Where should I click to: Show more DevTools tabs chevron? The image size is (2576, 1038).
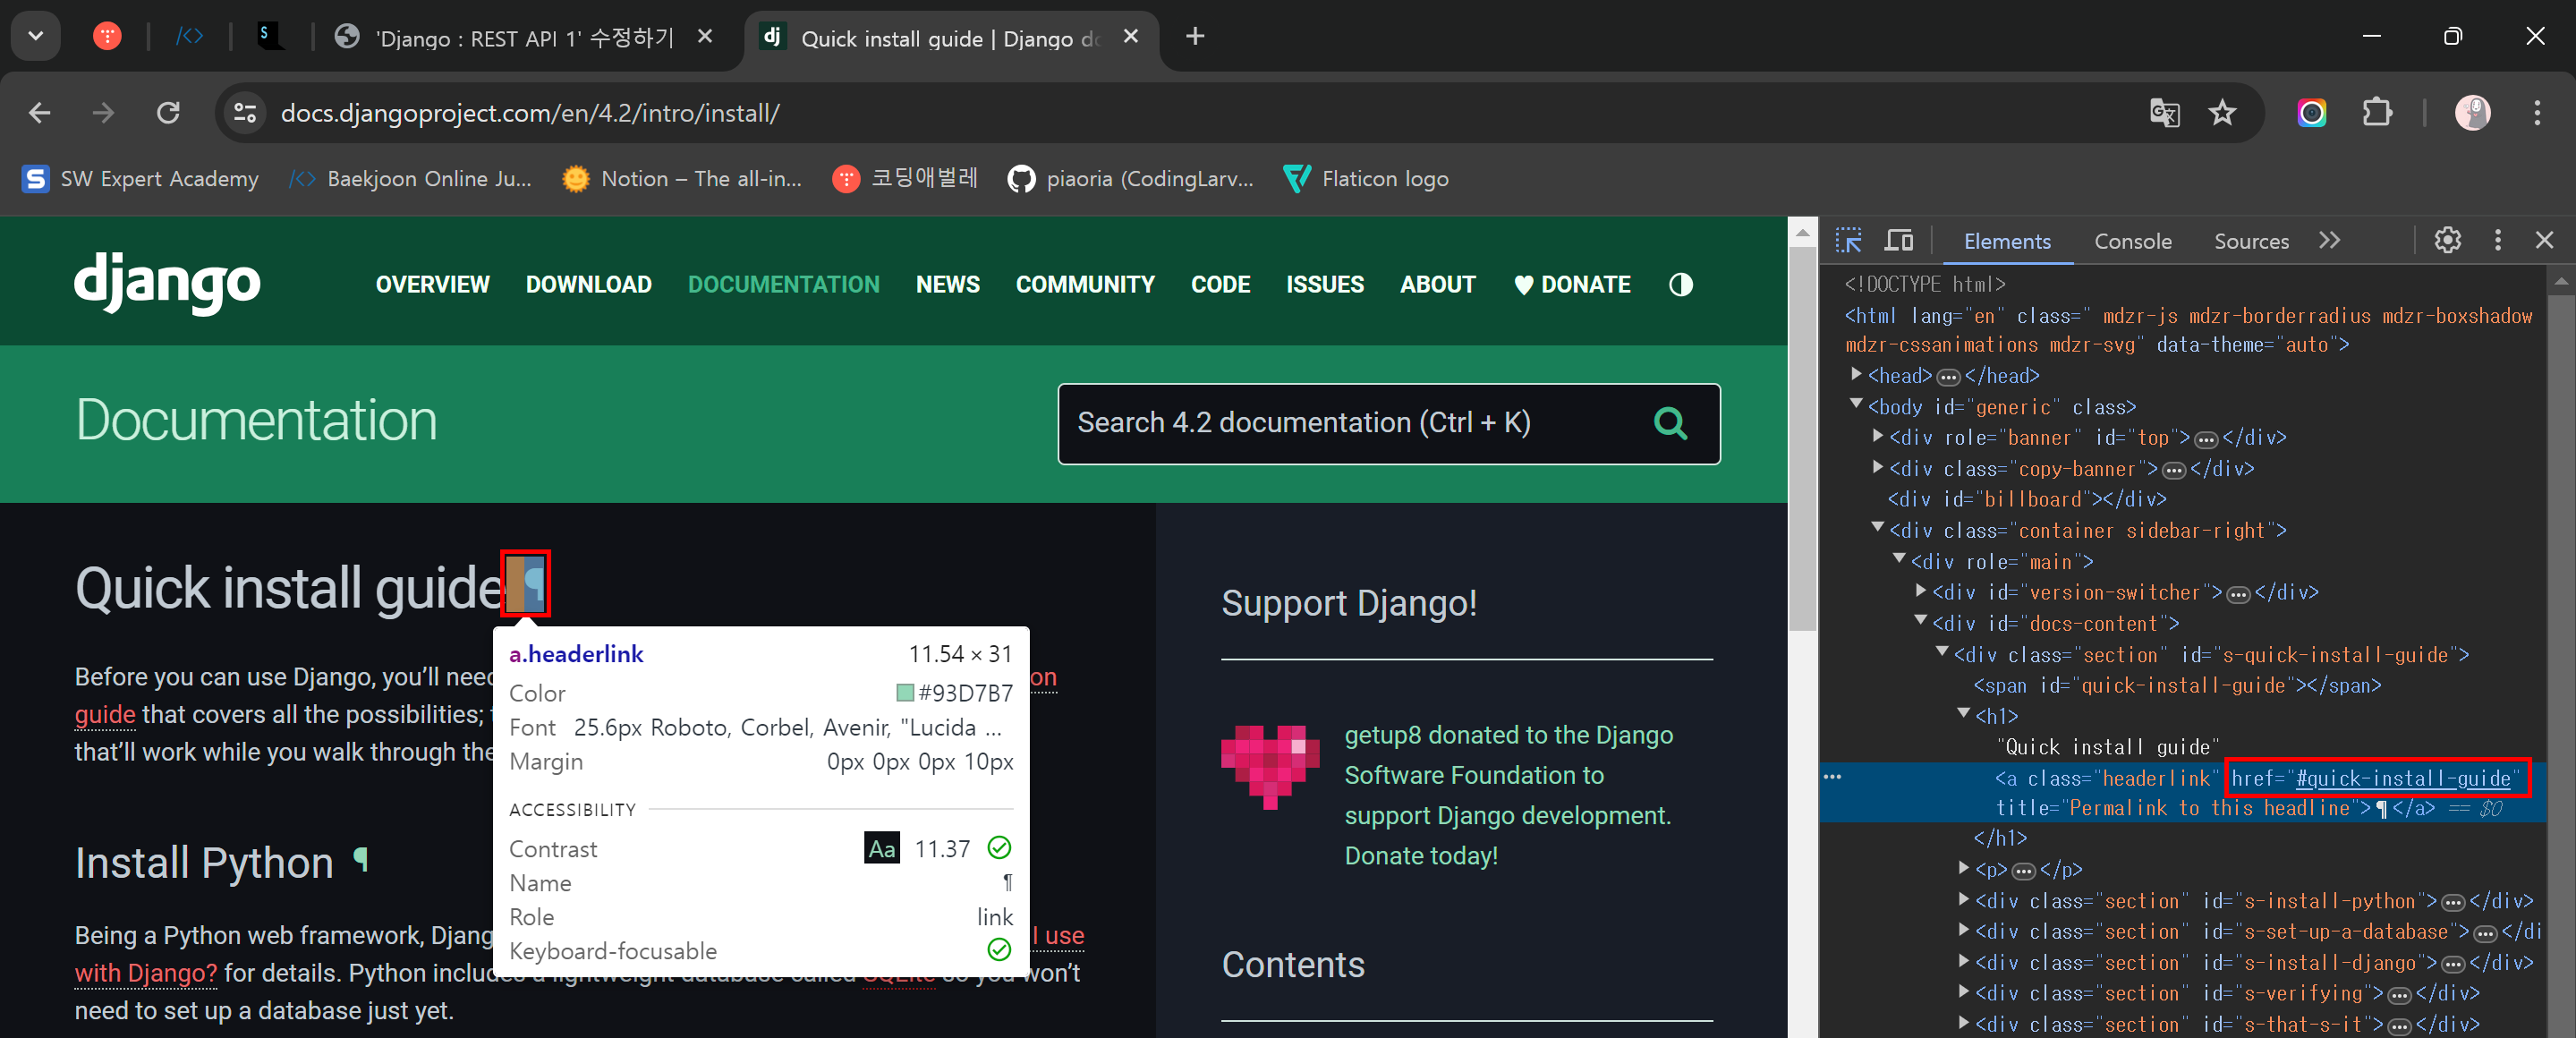2329,240
